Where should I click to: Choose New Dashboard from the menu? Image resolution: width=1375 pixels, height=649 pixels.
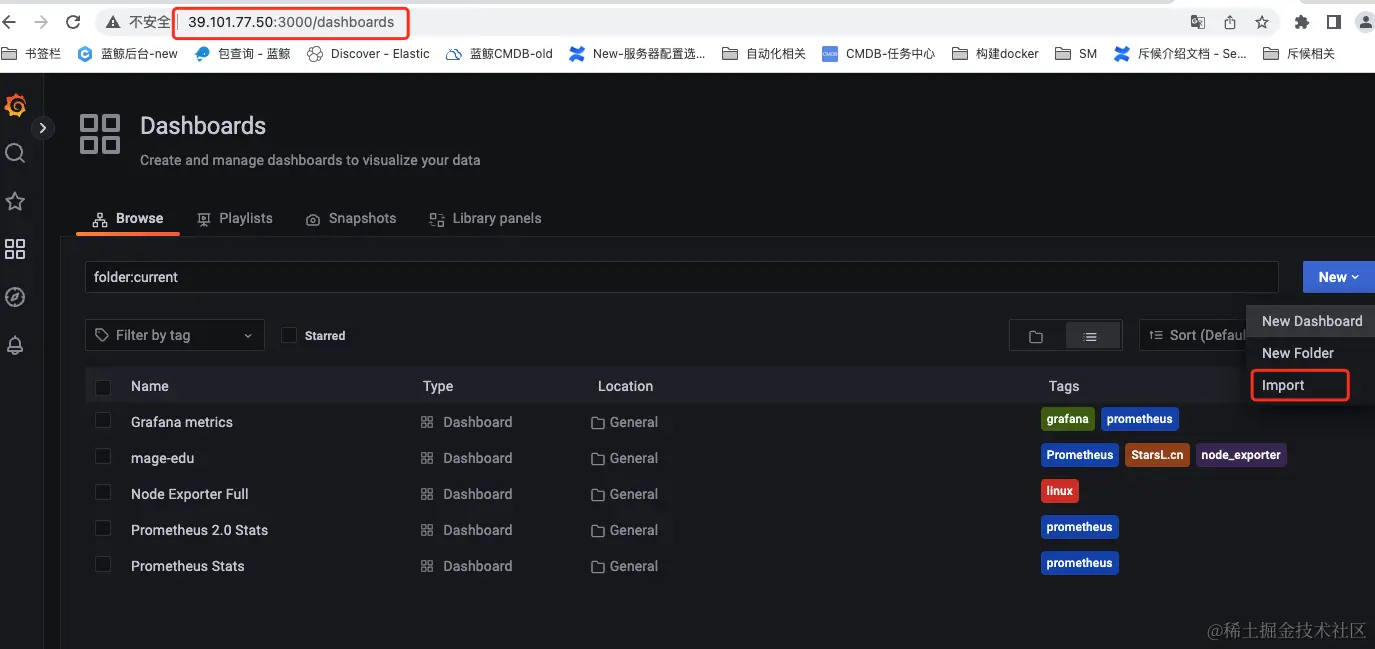click(x=1311, y=321)
